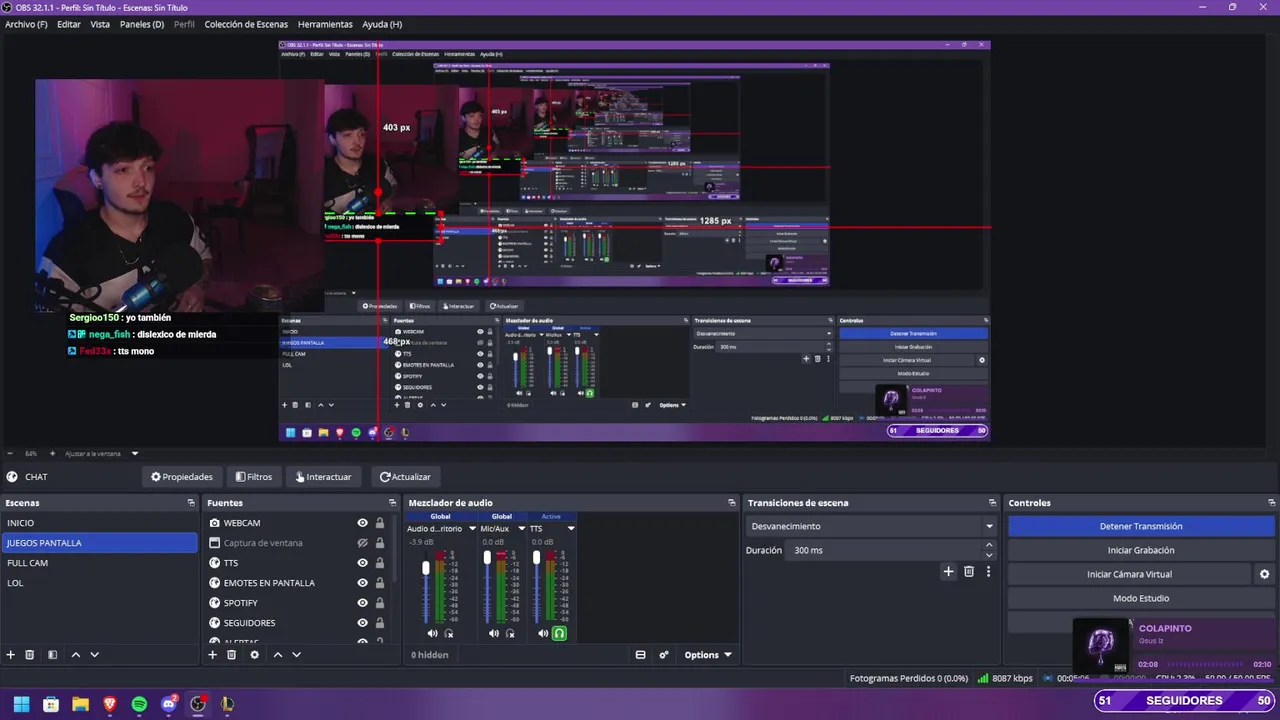Click Iniciar Cámara Virtual button

click(1129, 574)
